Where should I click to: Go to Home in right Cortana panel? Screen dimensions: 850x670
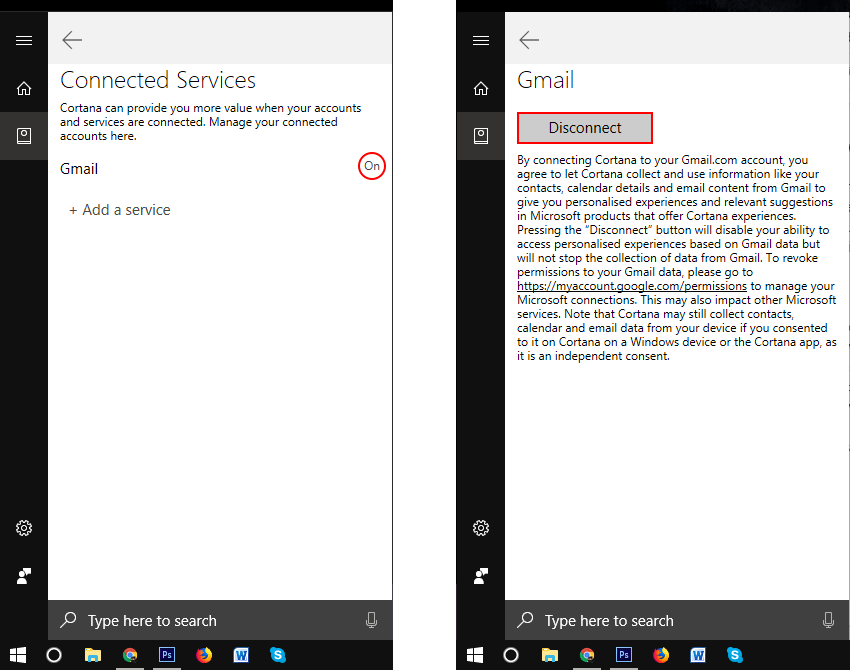(481, 88)
